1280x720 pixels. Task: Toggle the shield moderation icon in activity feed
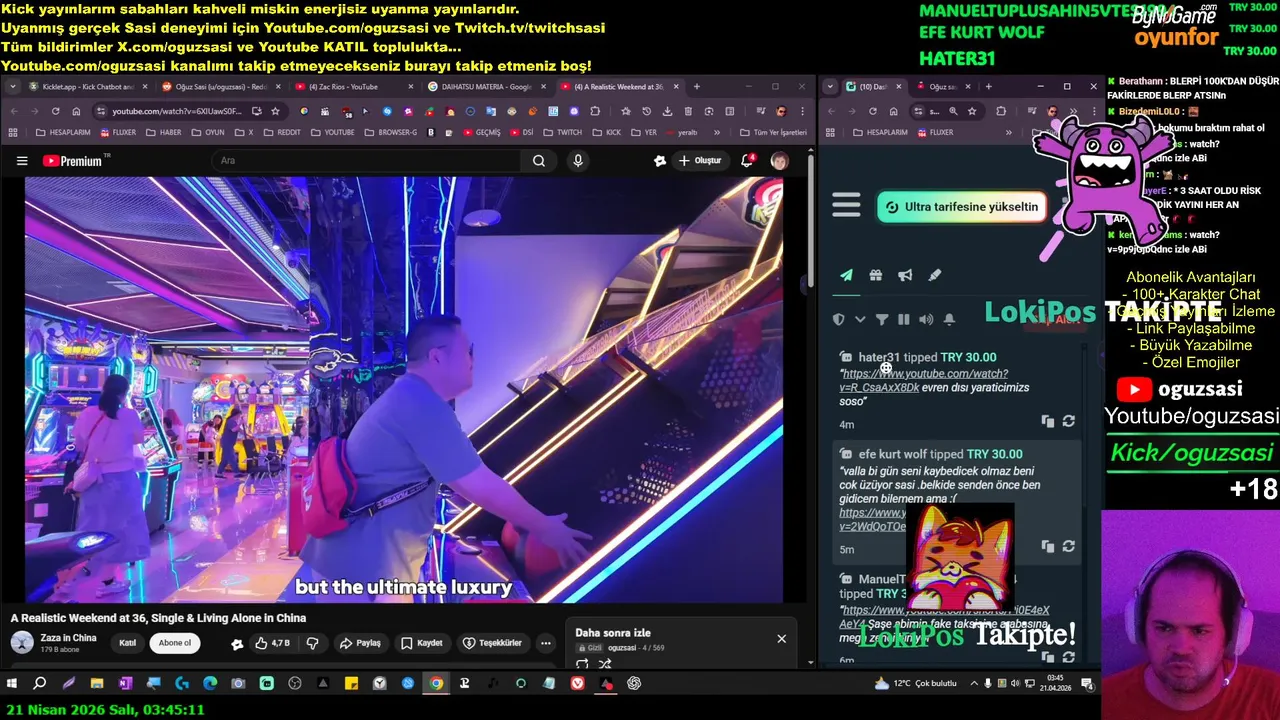click(x=839, y=319)
